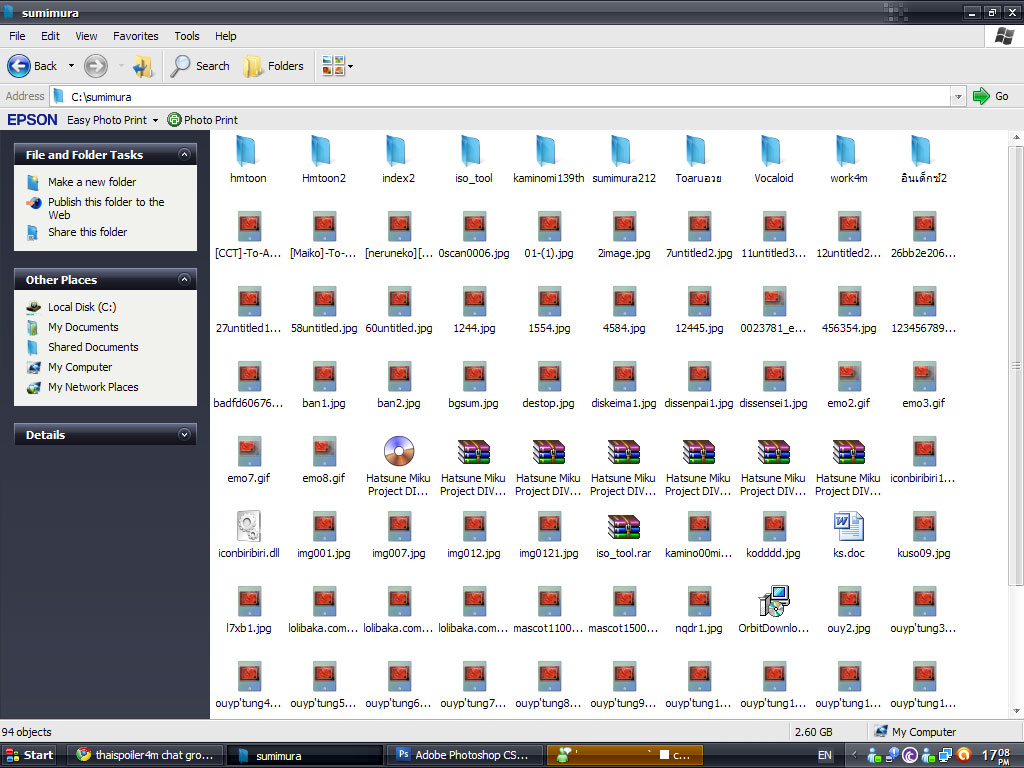Open the File menu
The height and width of the screenshot is (768, 1024).
tap(17, 36)
